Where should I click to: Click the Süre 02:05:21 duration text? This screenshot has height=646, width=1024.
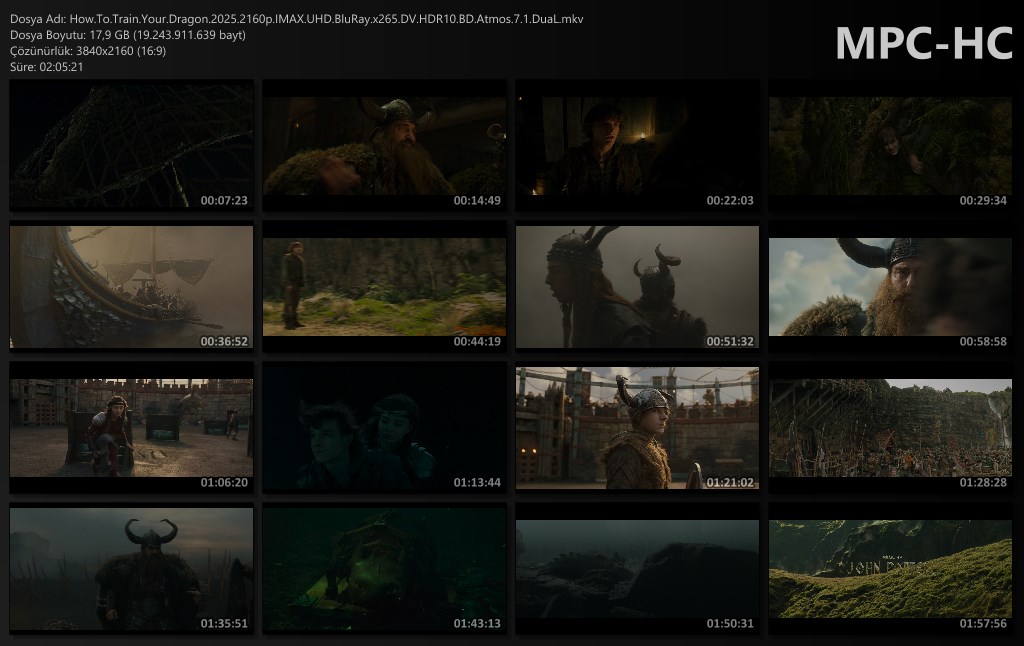point(47,67)
